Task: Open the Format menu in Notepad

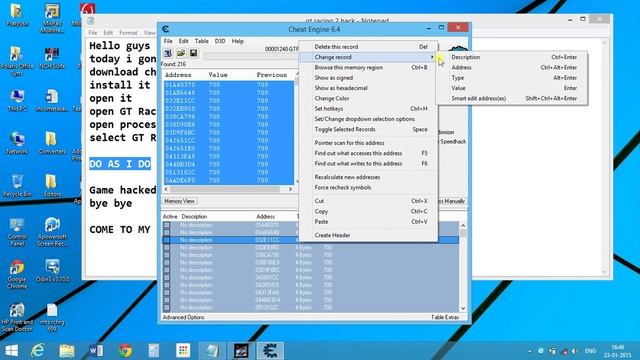Action: [128, 32]
